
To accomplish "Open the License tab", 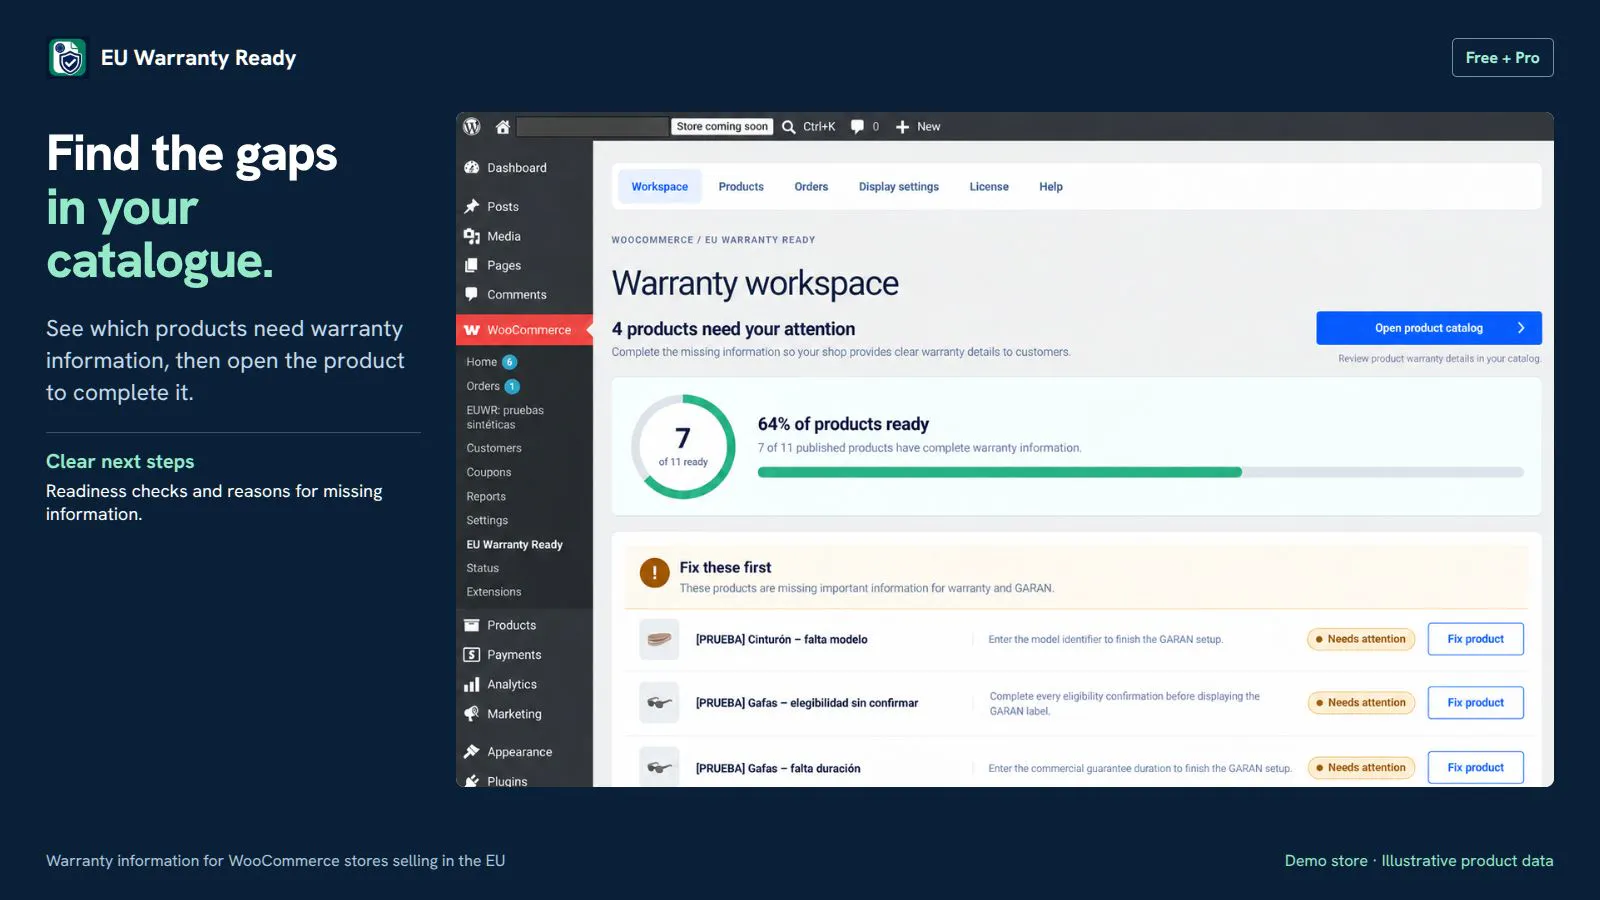I will pyautogui.click(x=989, y=187).
